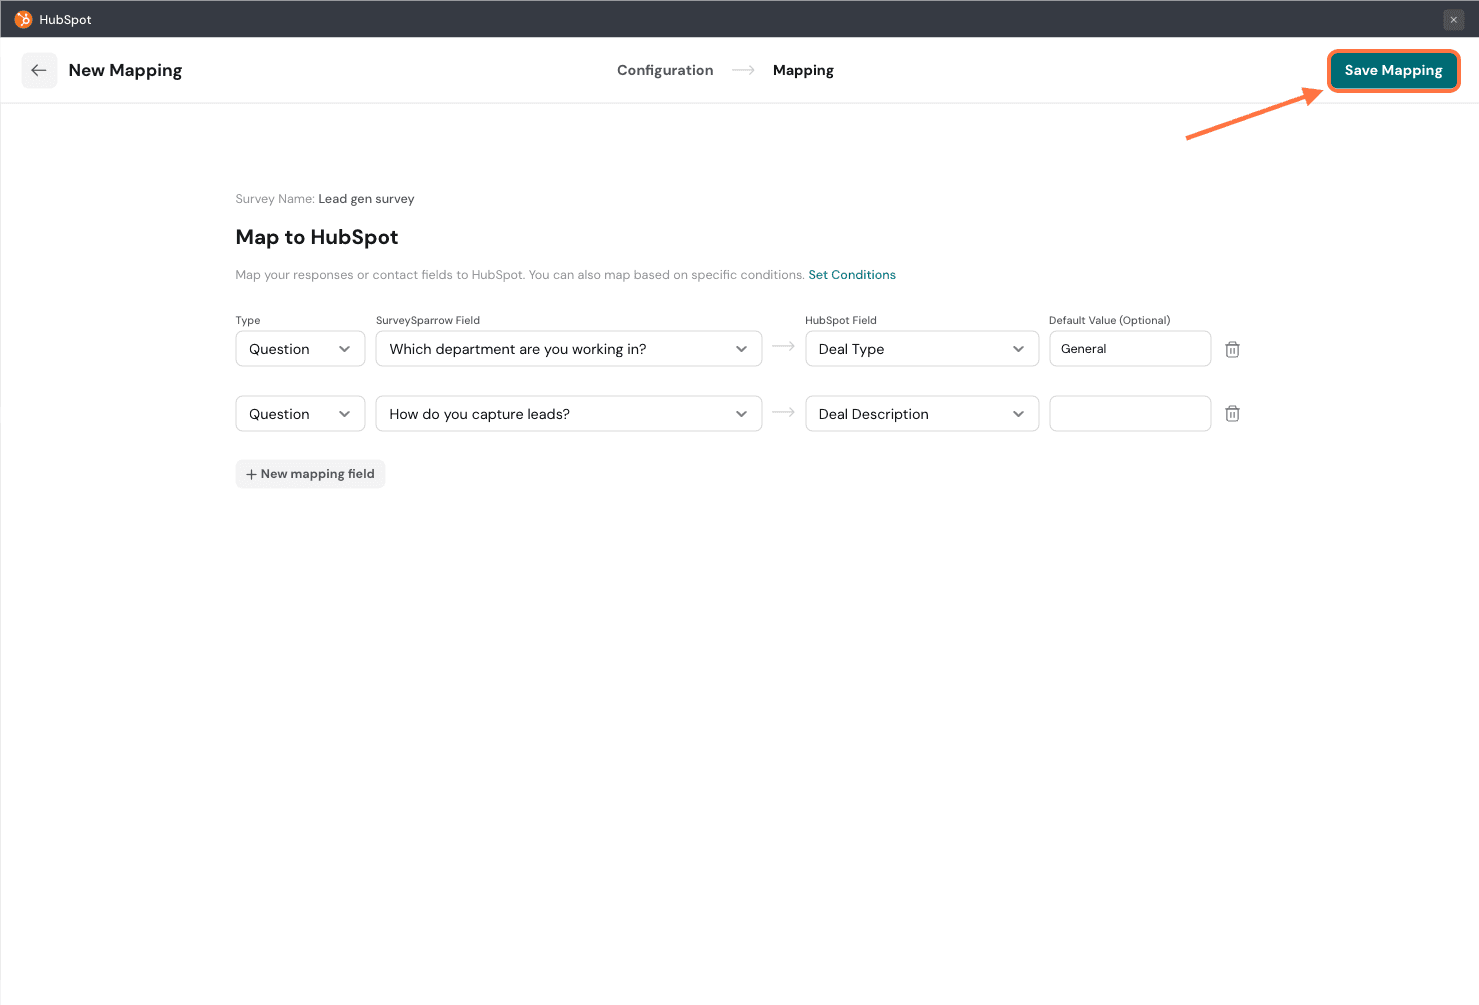Switch to the Configuration step
Screen dimensions: 1479x1005
(x=665, y=70)
